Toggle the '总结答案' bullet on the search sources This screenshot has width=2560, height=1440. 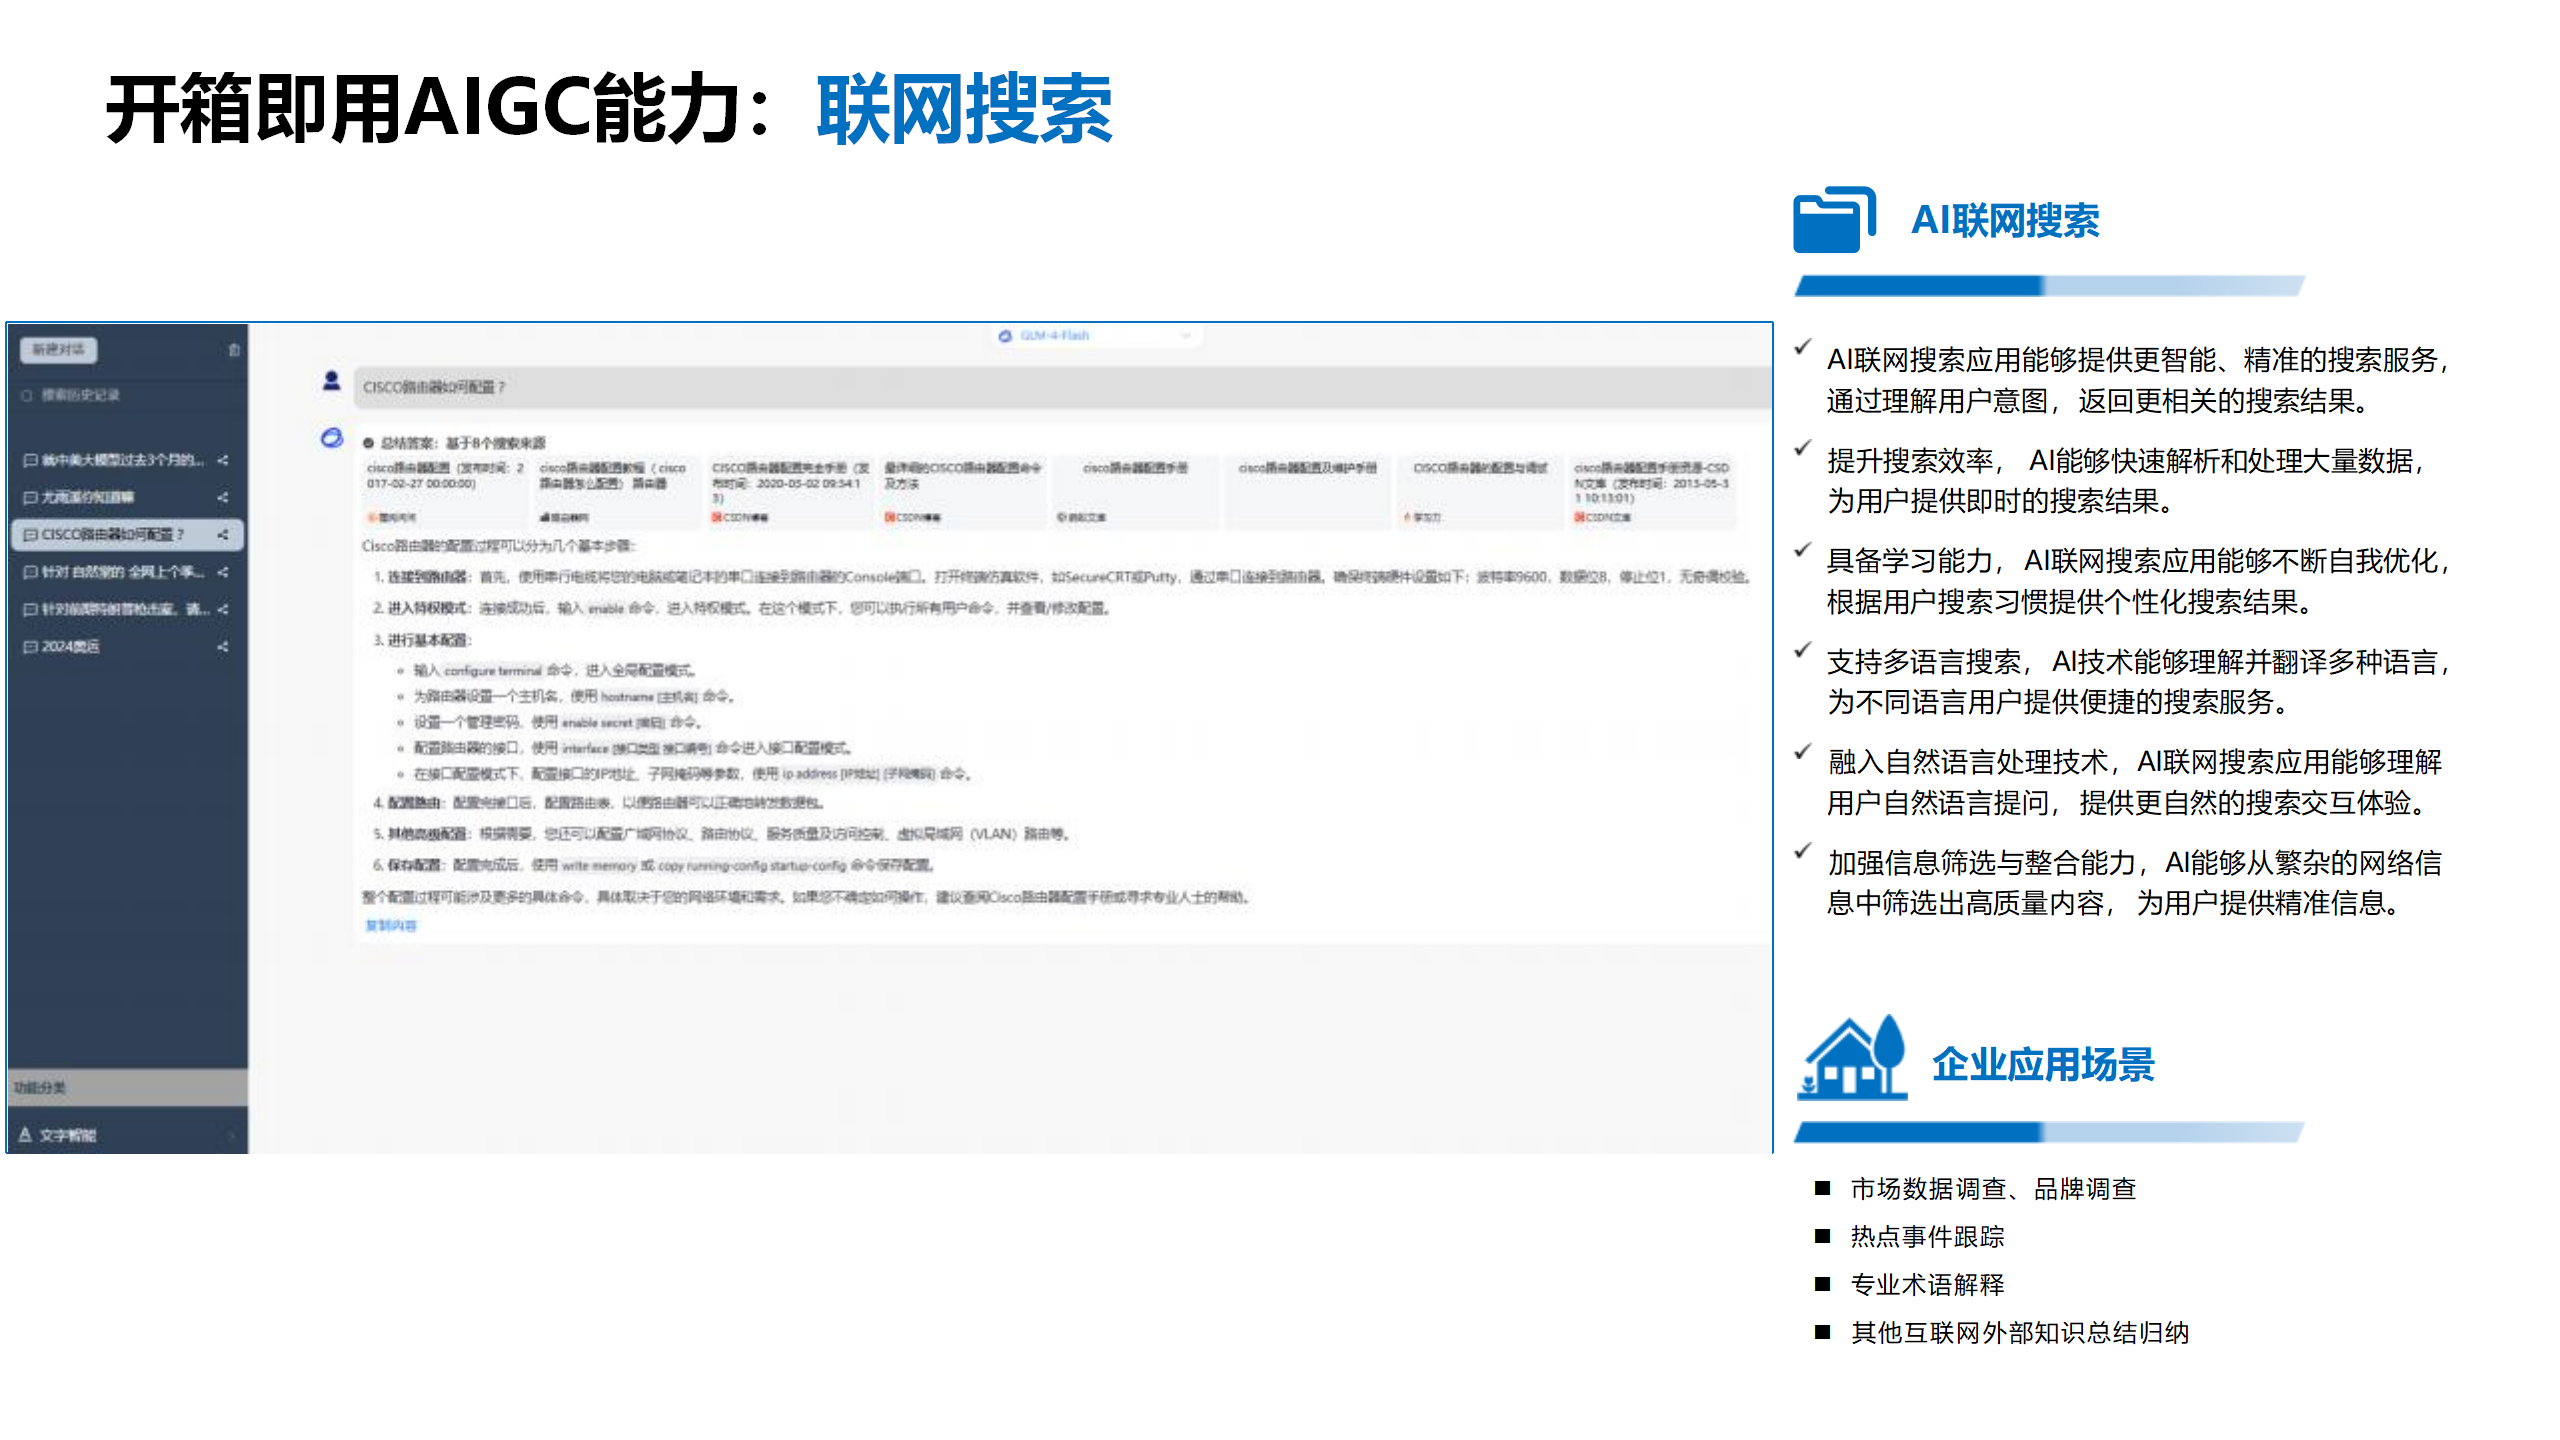pos(368,443)
